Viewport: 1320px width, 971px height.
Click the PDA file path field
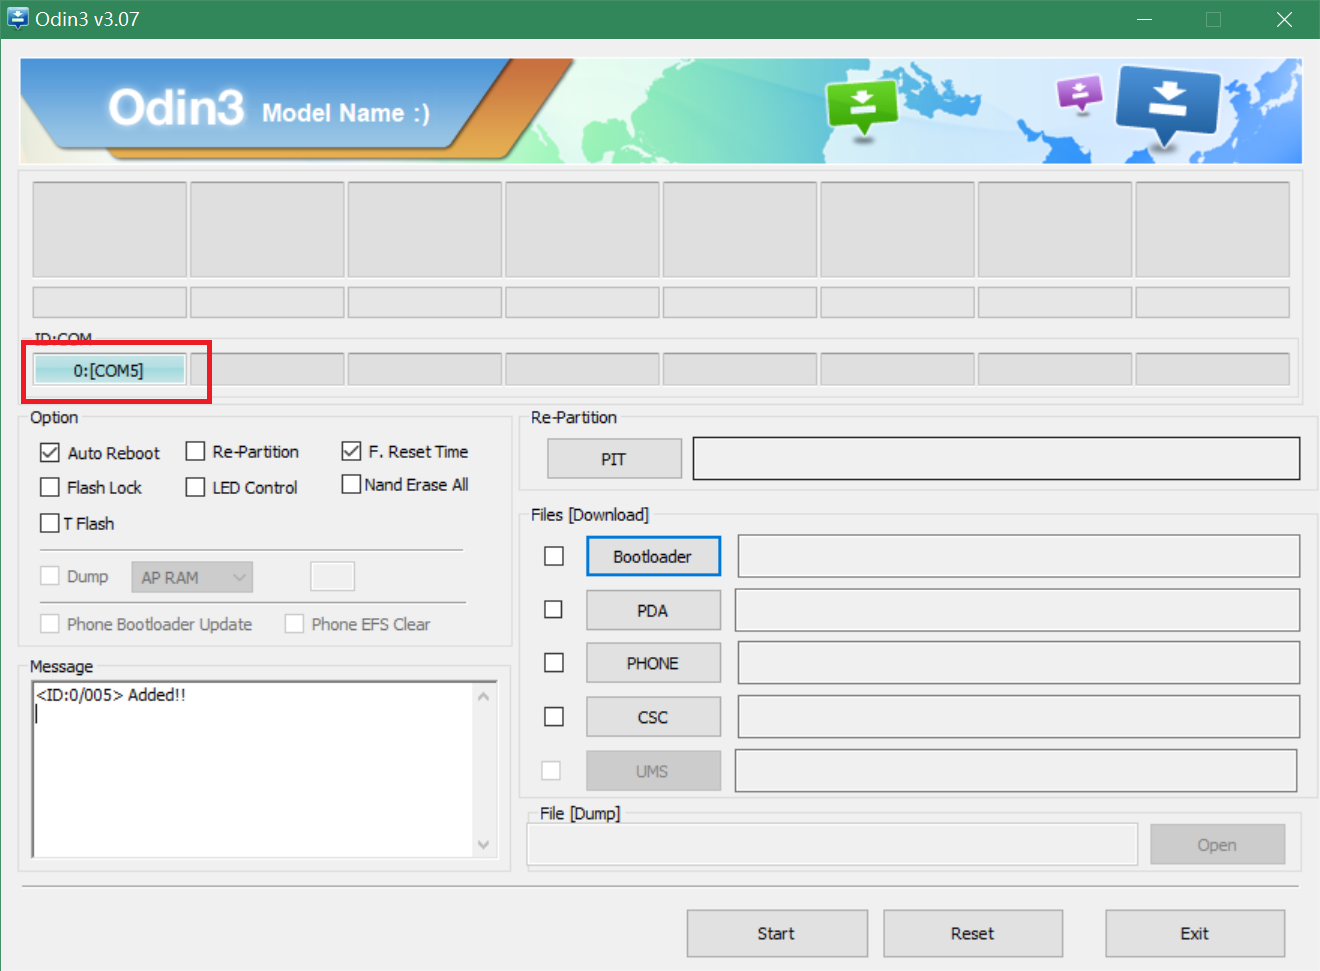pos(1017,610)
